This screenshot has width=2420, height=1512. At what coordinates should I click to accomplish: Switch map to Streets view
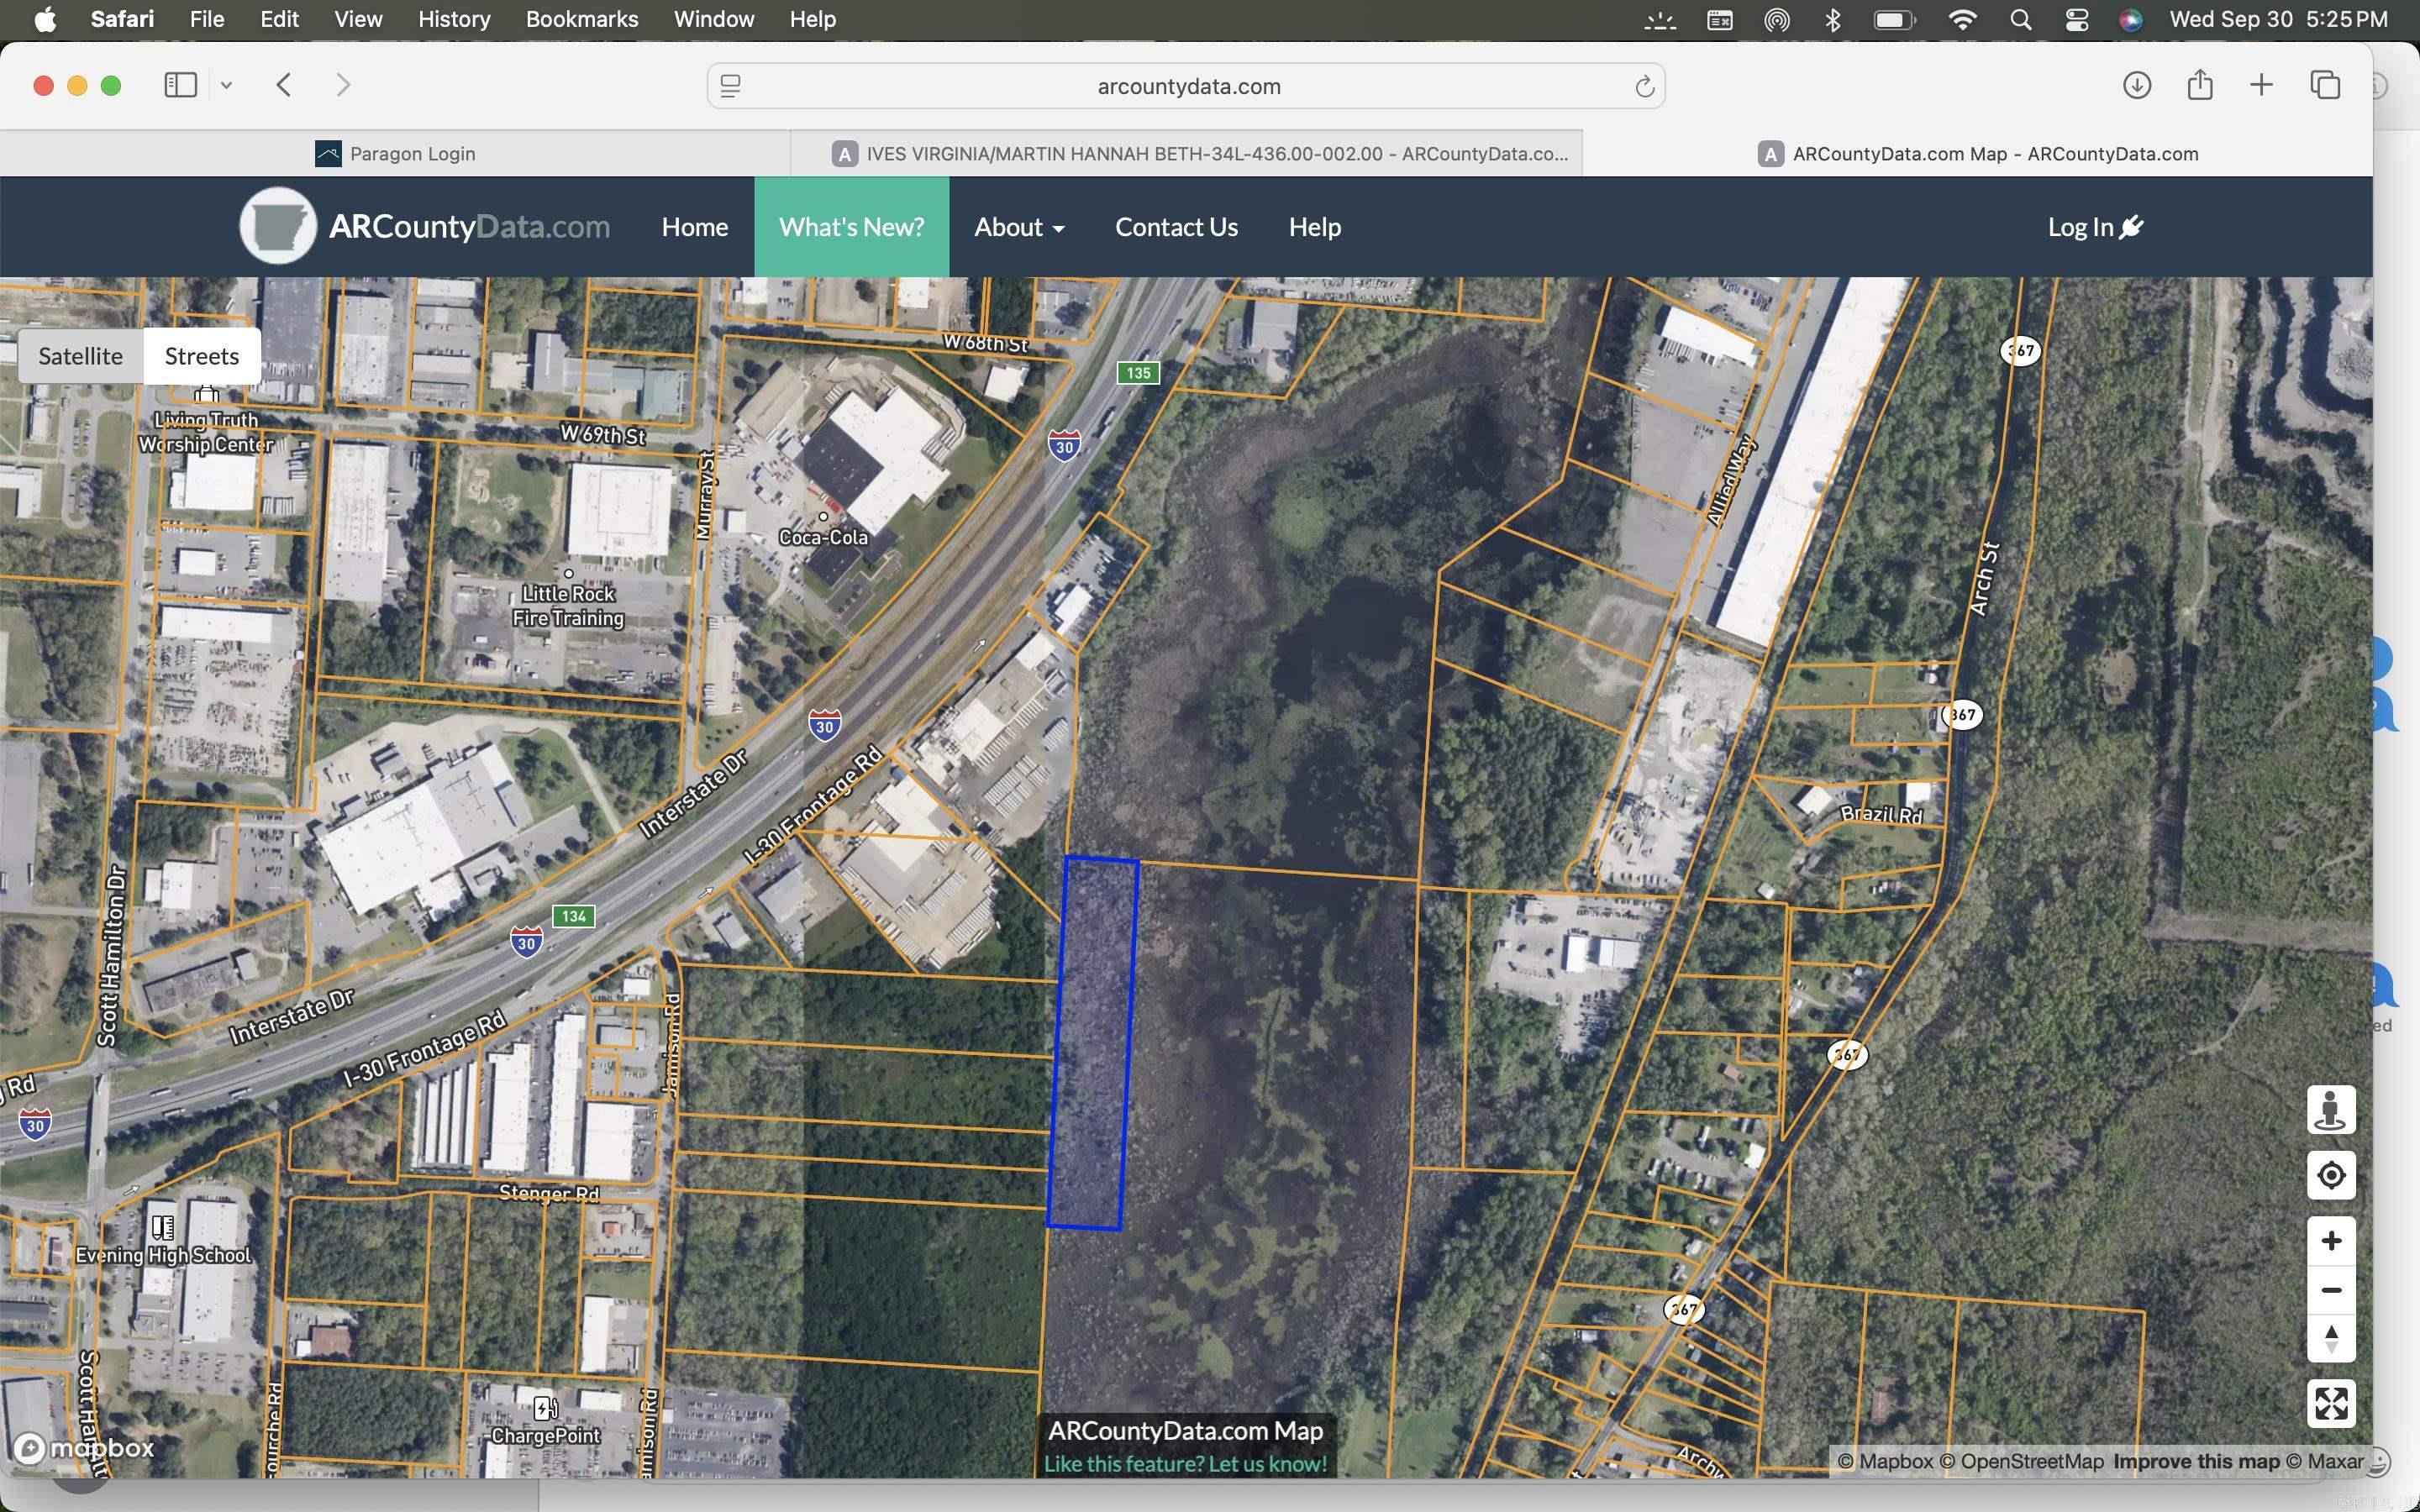[x=202, y=356]
